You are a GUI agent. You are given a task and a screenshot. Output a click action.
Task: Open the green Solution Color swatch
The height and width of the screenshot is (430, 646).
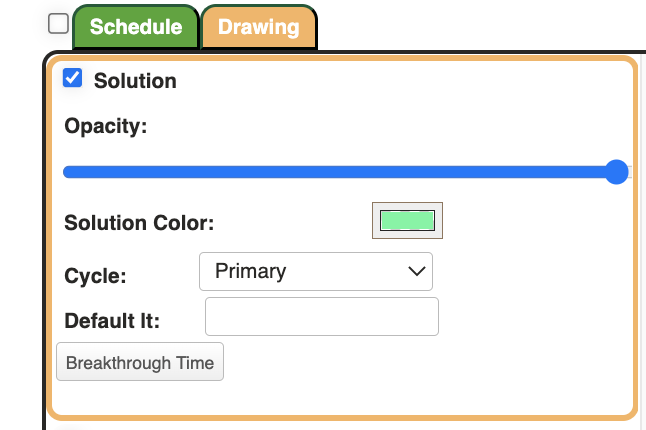pos(407,221)
